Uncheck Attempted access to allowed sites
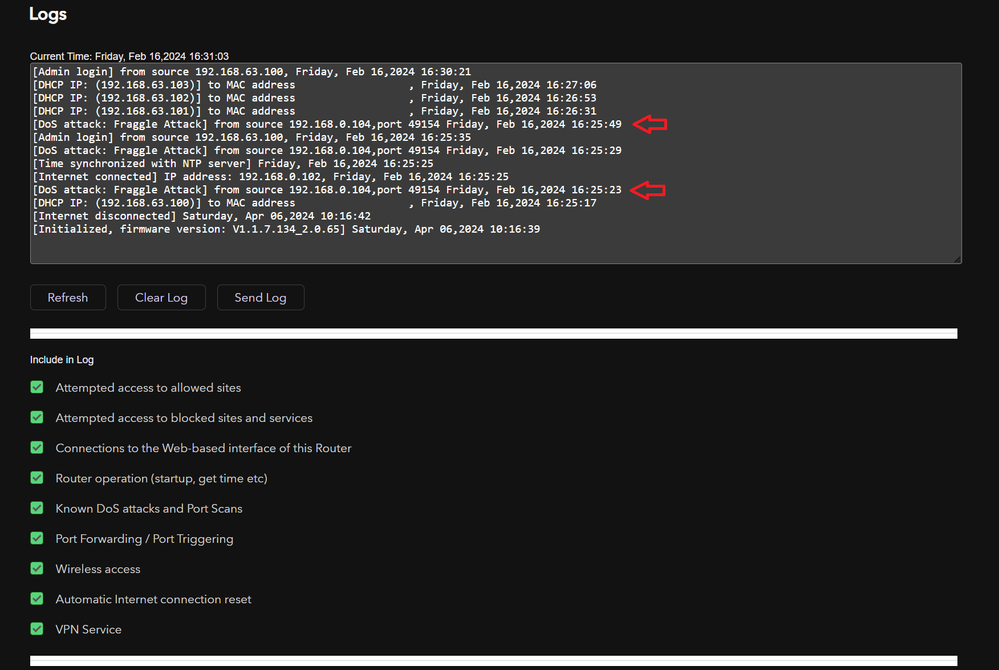The width and height of the screenshot is (999, 670). pyautogui.click(x=37, y=387)
